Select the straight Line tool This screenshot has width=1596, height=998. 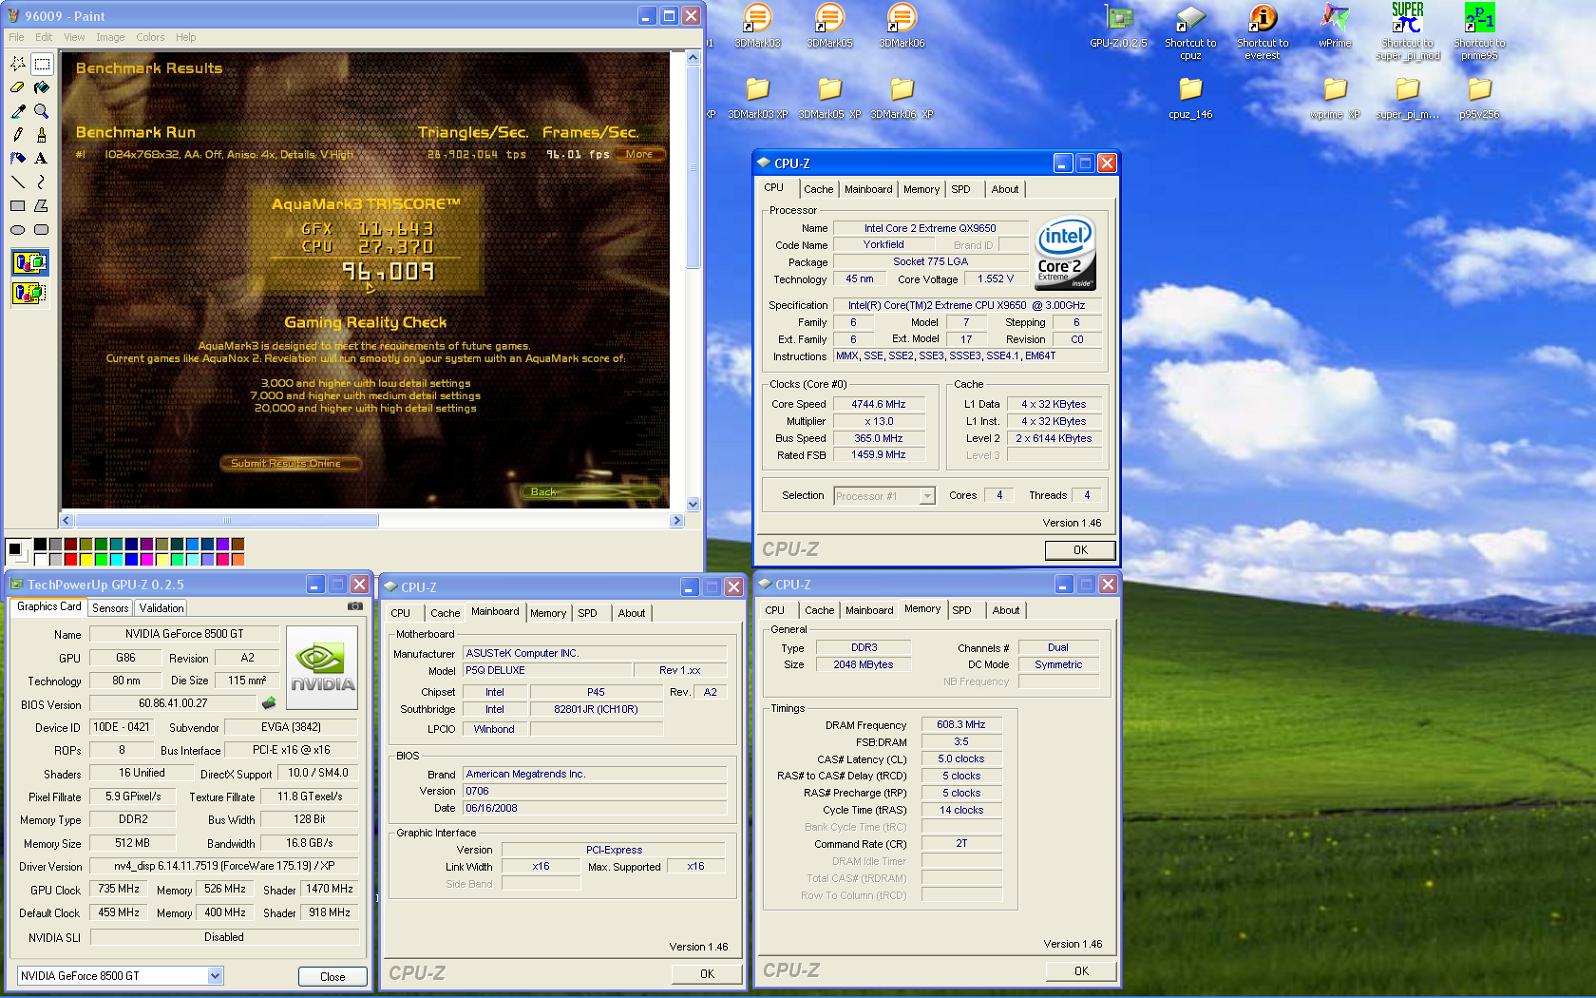coord(18,182)
